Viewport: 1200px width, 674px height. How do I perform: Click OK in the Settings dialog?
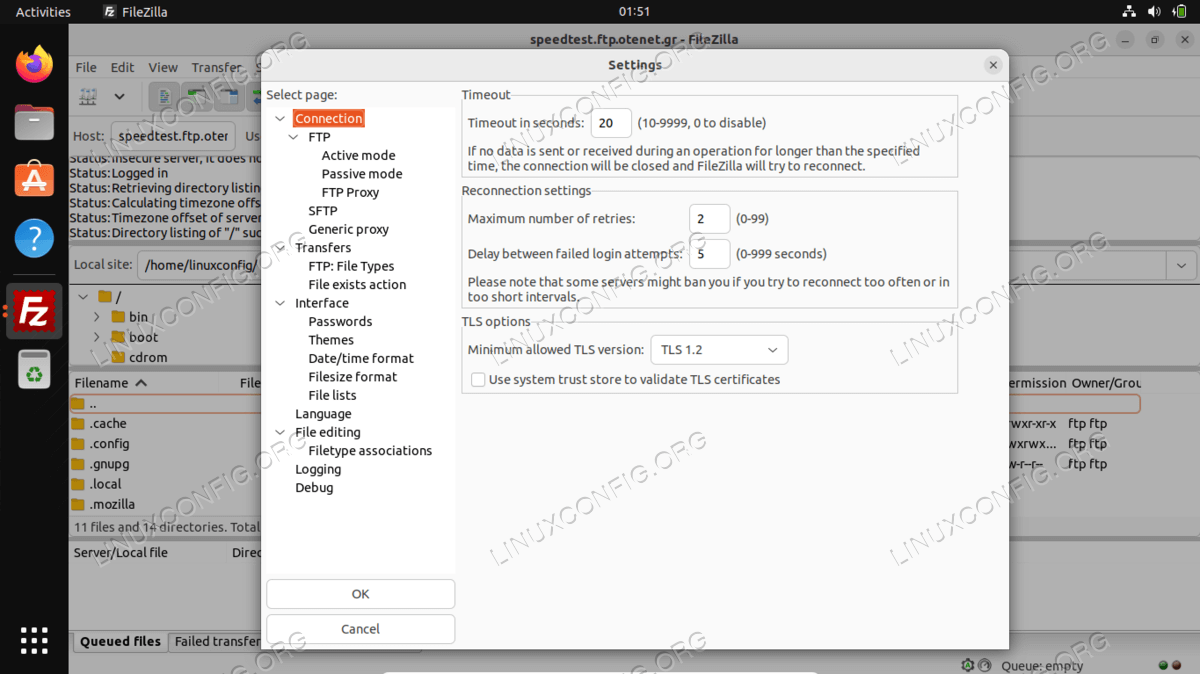[360, 594]
